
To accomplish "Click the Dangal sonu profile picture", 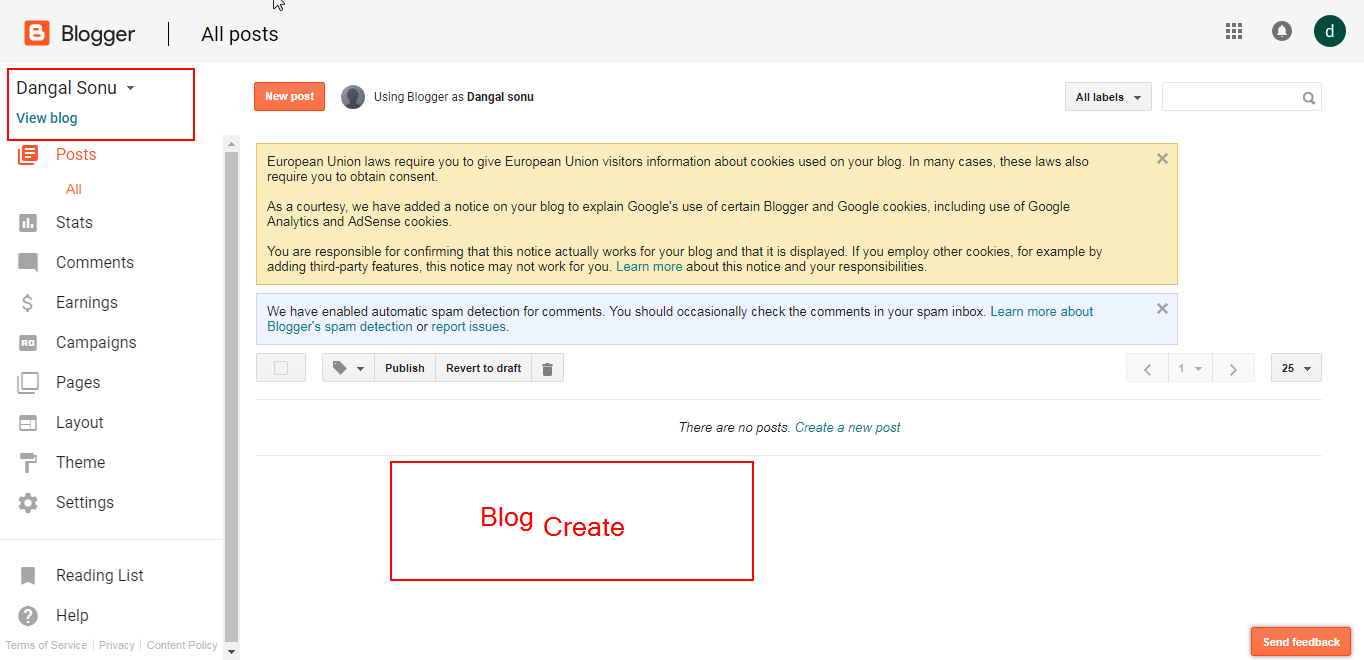I will [x=353, y=97].
